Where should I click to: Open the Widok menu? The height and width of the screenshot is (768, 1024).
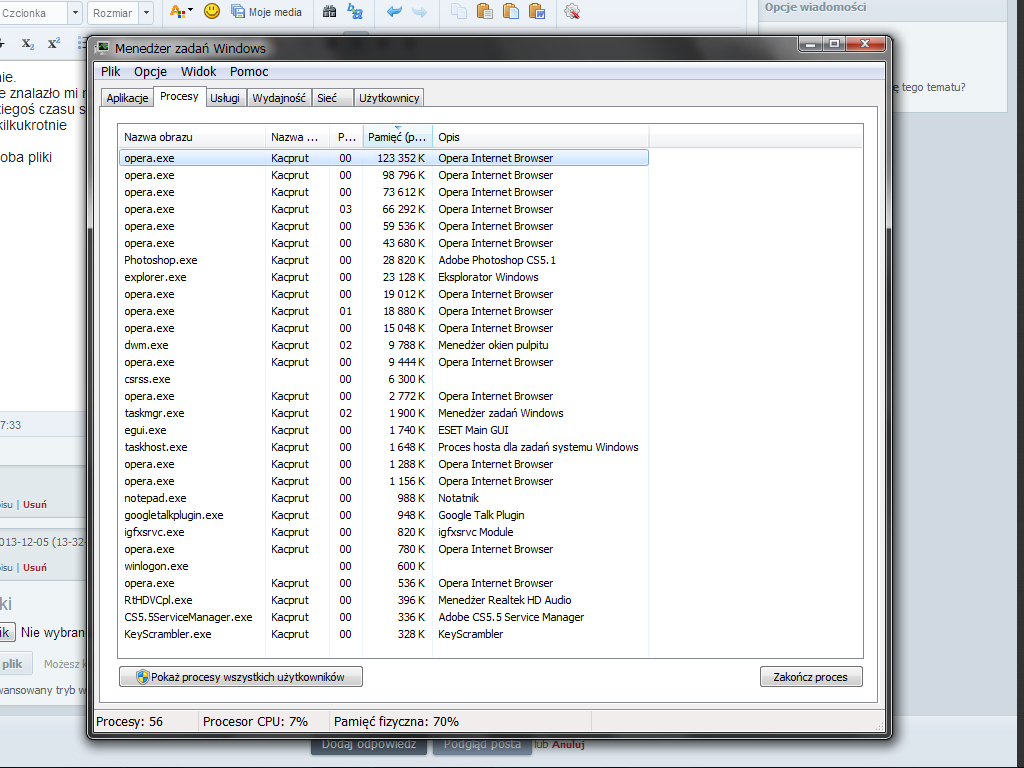tap(199, 72)
